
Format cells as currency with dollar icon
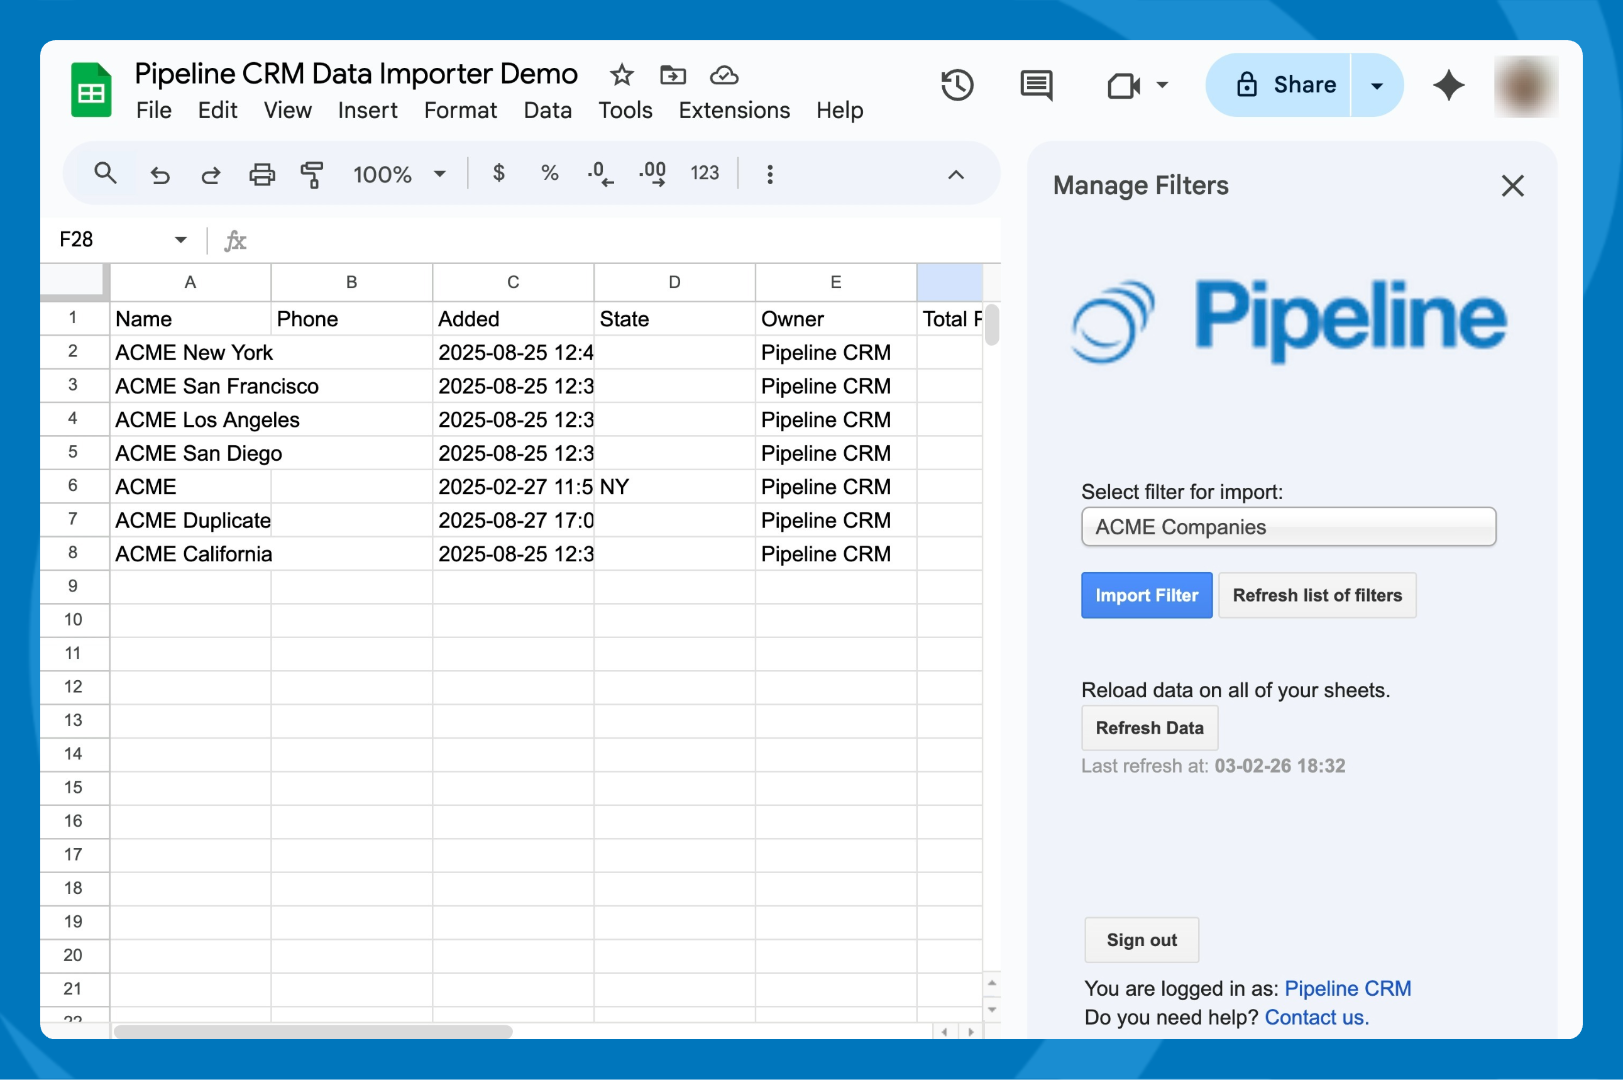click(499, 173)
